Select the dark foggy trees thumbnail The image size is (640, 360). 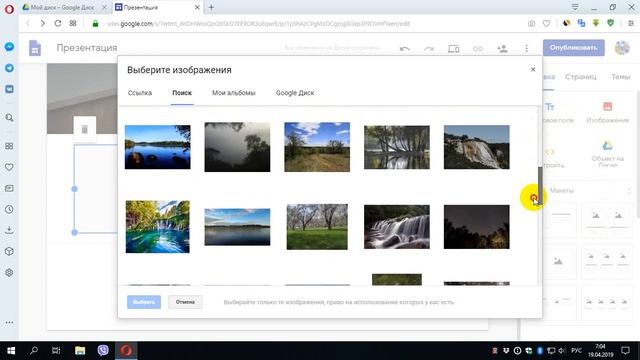[x=237, y=147]
